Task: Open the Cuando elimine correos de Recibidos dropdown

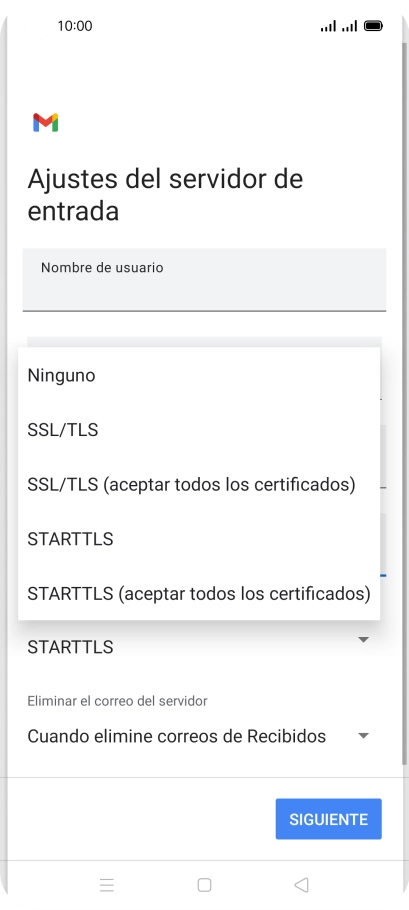Action: 199,736
